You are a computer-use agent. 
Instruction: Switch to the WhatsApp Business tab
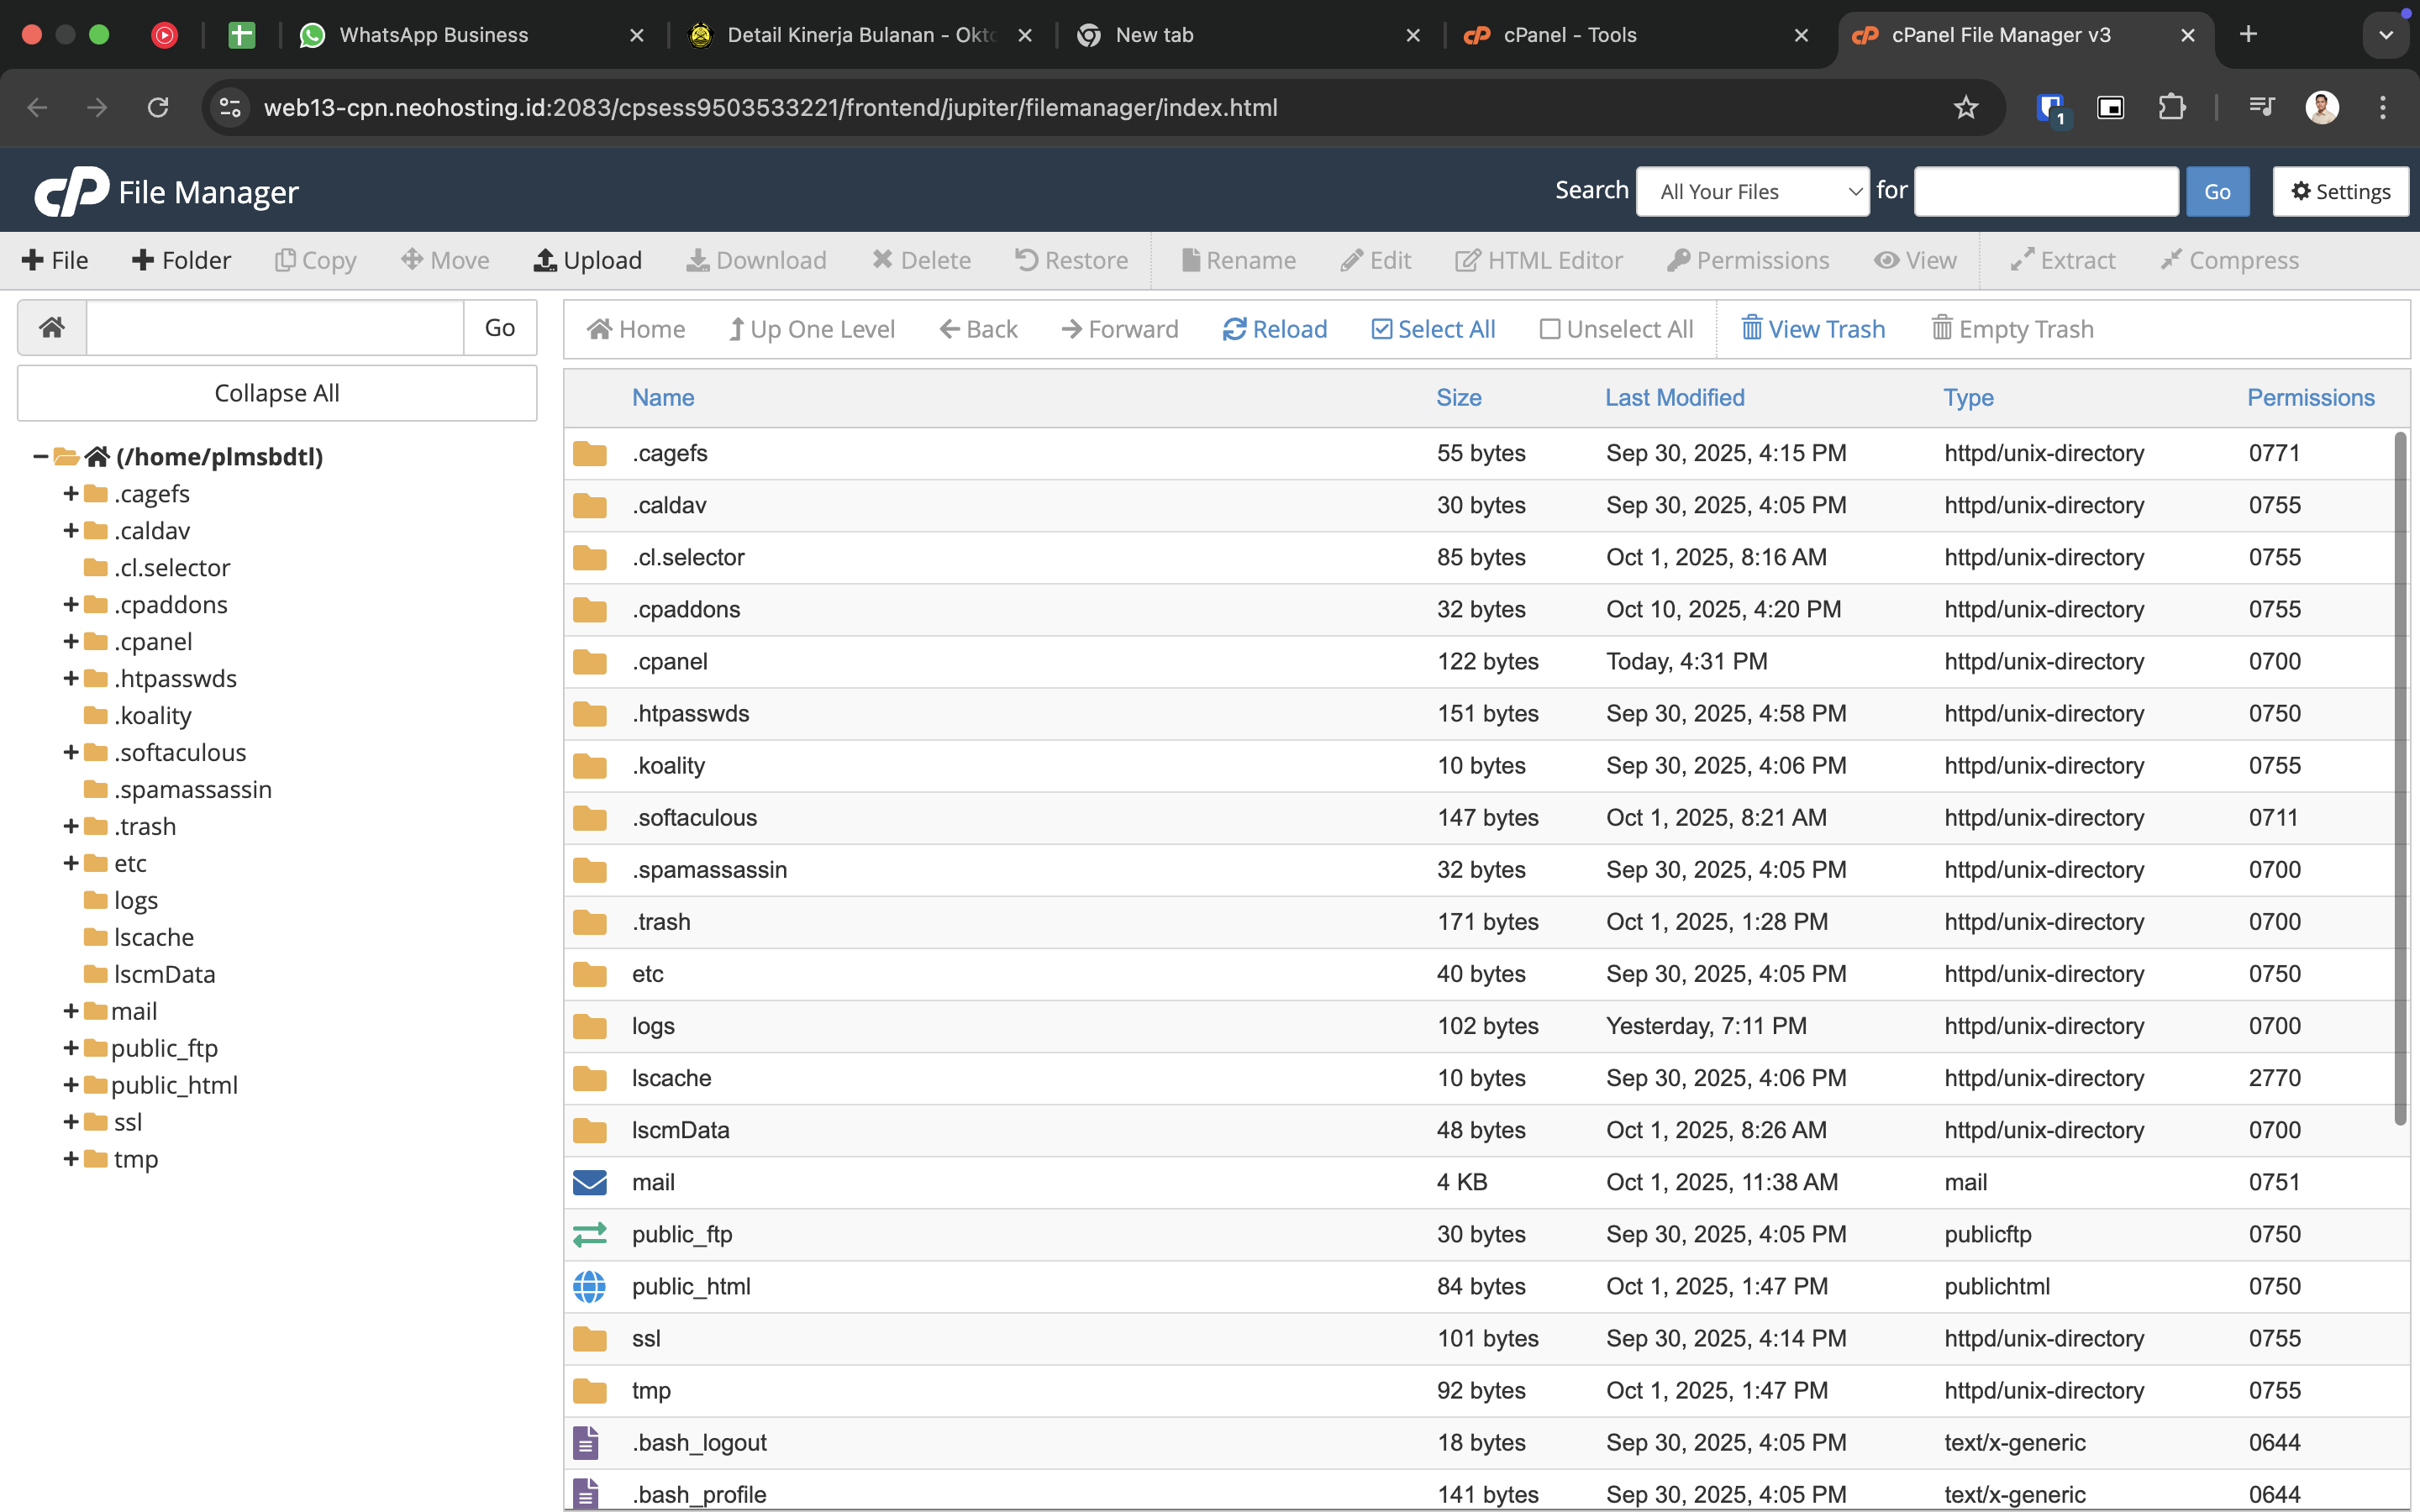pyautogui.click(x=433, y=35)
